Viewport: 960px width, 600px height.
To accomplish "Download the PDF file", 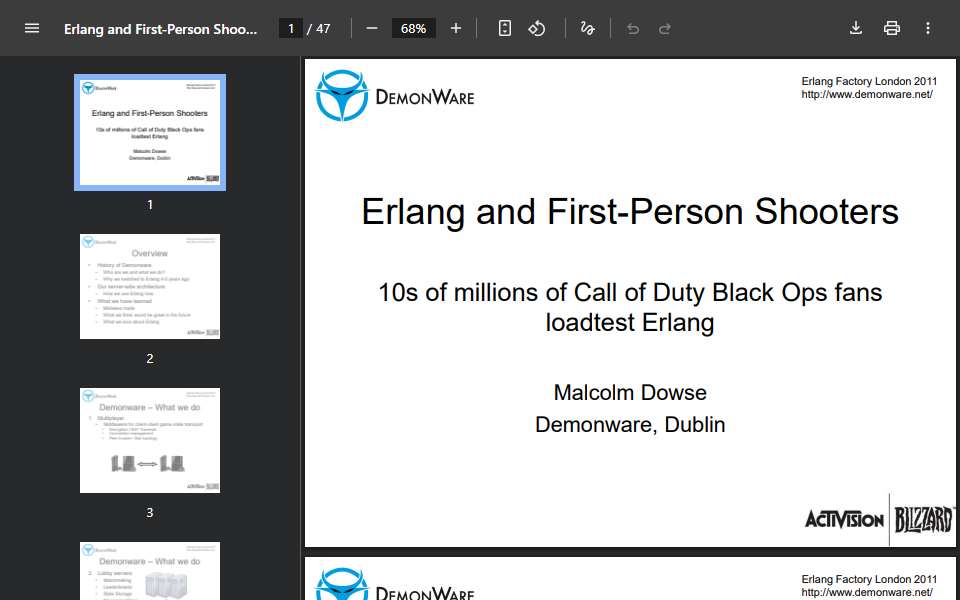I will tap(856, 28).
